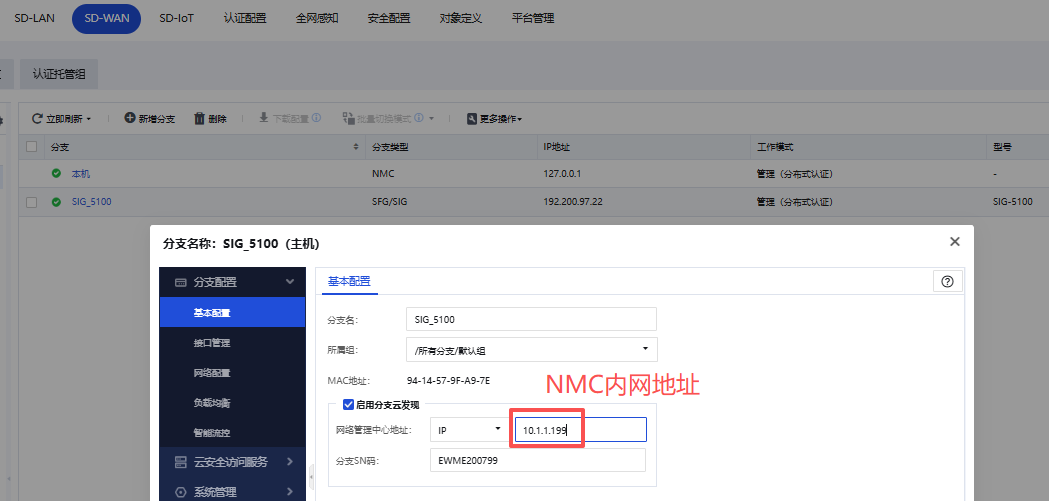Open the help question mark icon
The image size is (1049, 501).
947,281
